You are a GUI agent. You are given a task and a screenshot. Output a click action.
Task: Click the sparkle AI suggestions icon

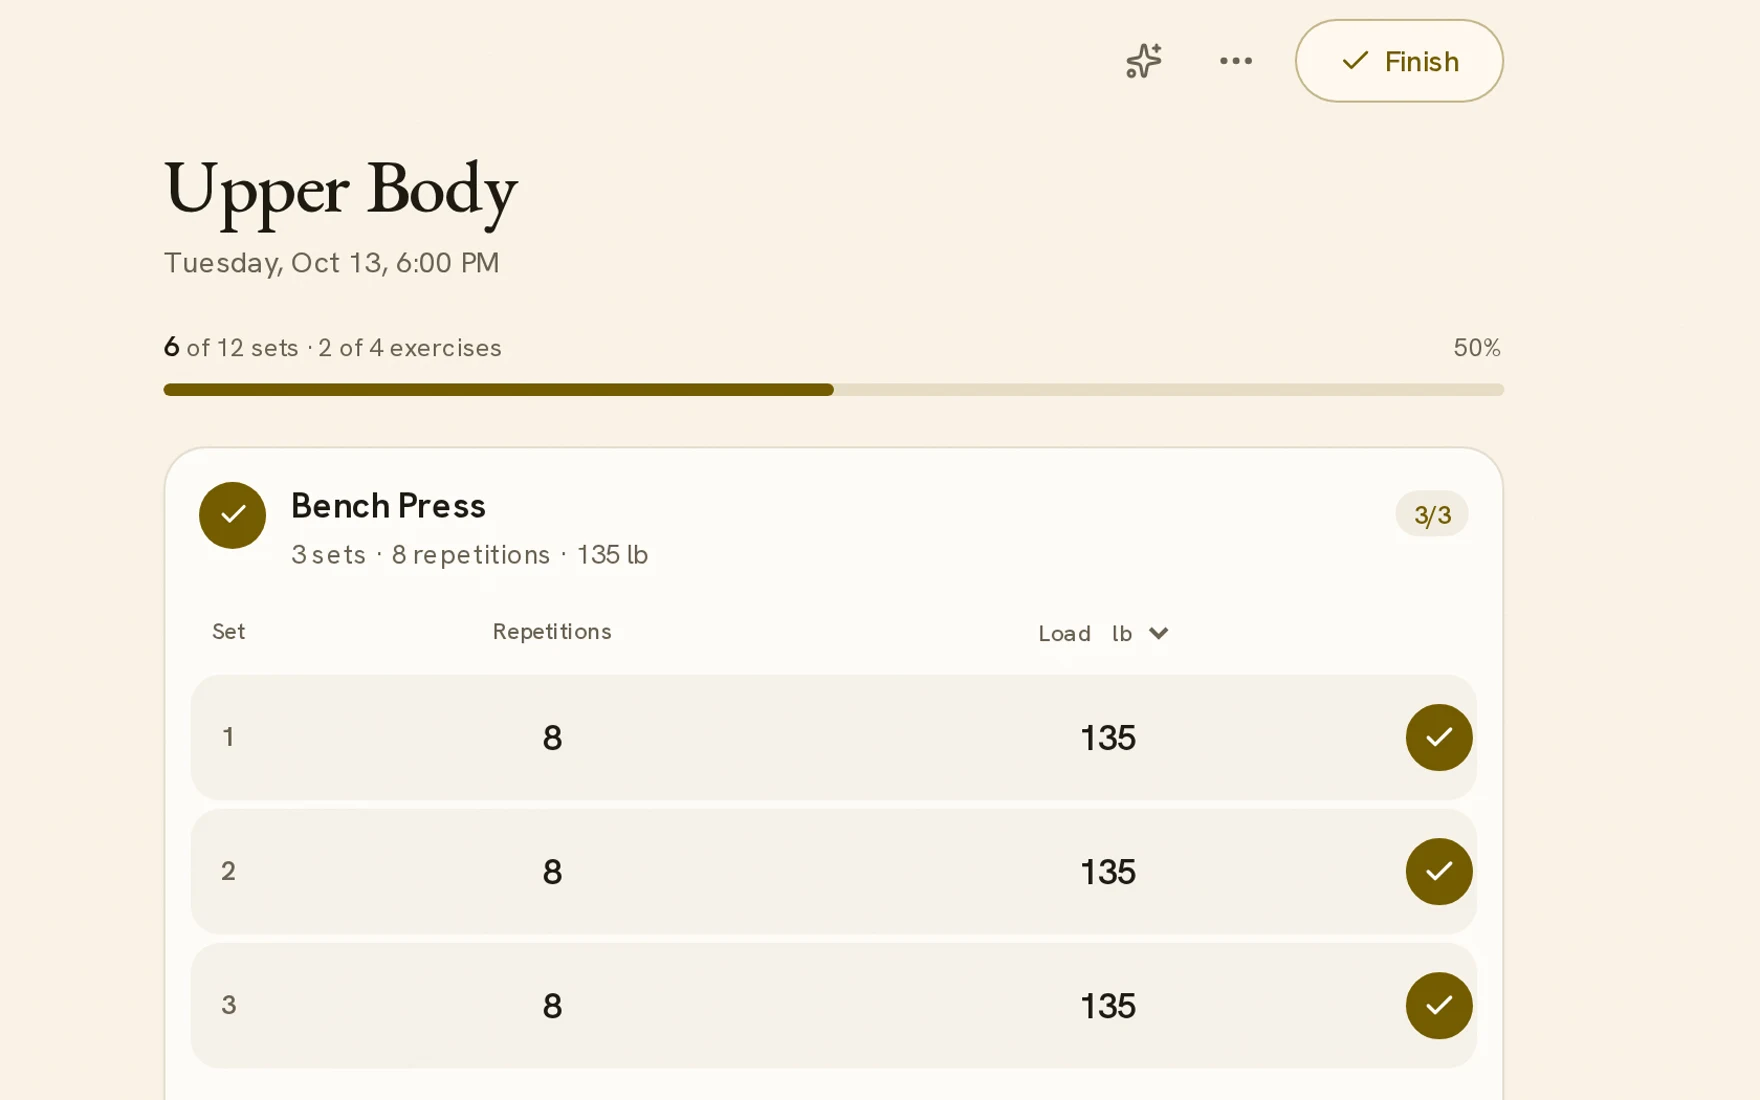(x=1143, y=61)
